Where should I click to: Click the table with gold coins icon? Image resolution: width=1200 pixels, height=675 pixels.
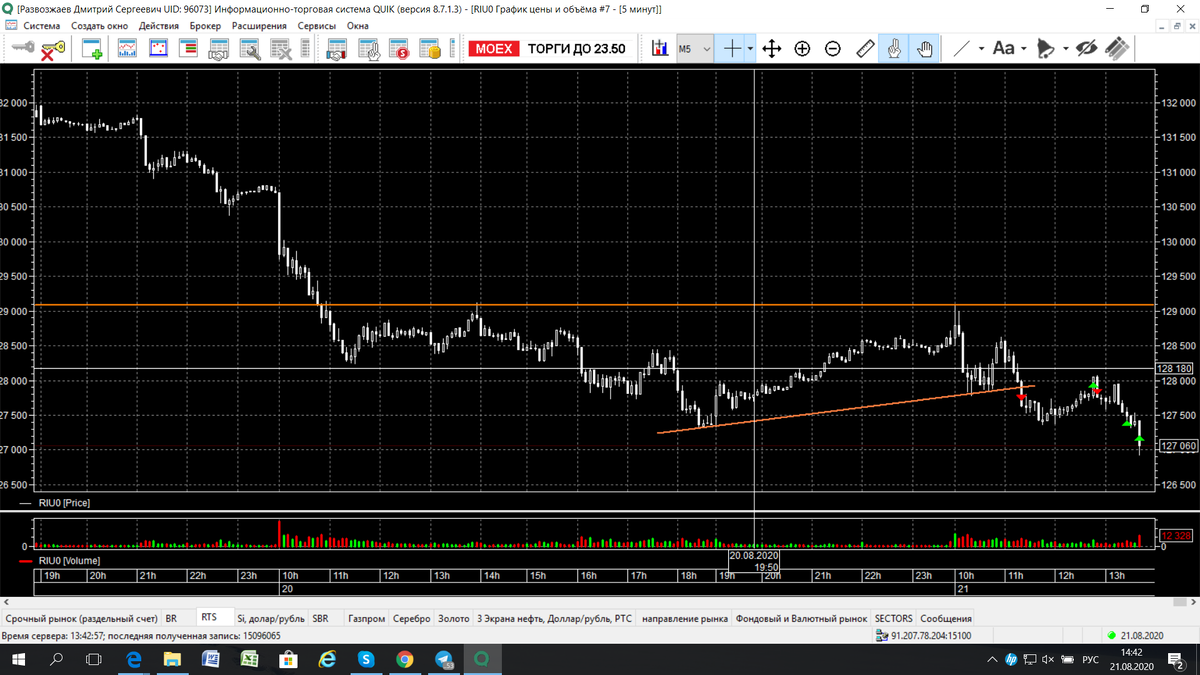pyautogui.click(x=430, y=48)
